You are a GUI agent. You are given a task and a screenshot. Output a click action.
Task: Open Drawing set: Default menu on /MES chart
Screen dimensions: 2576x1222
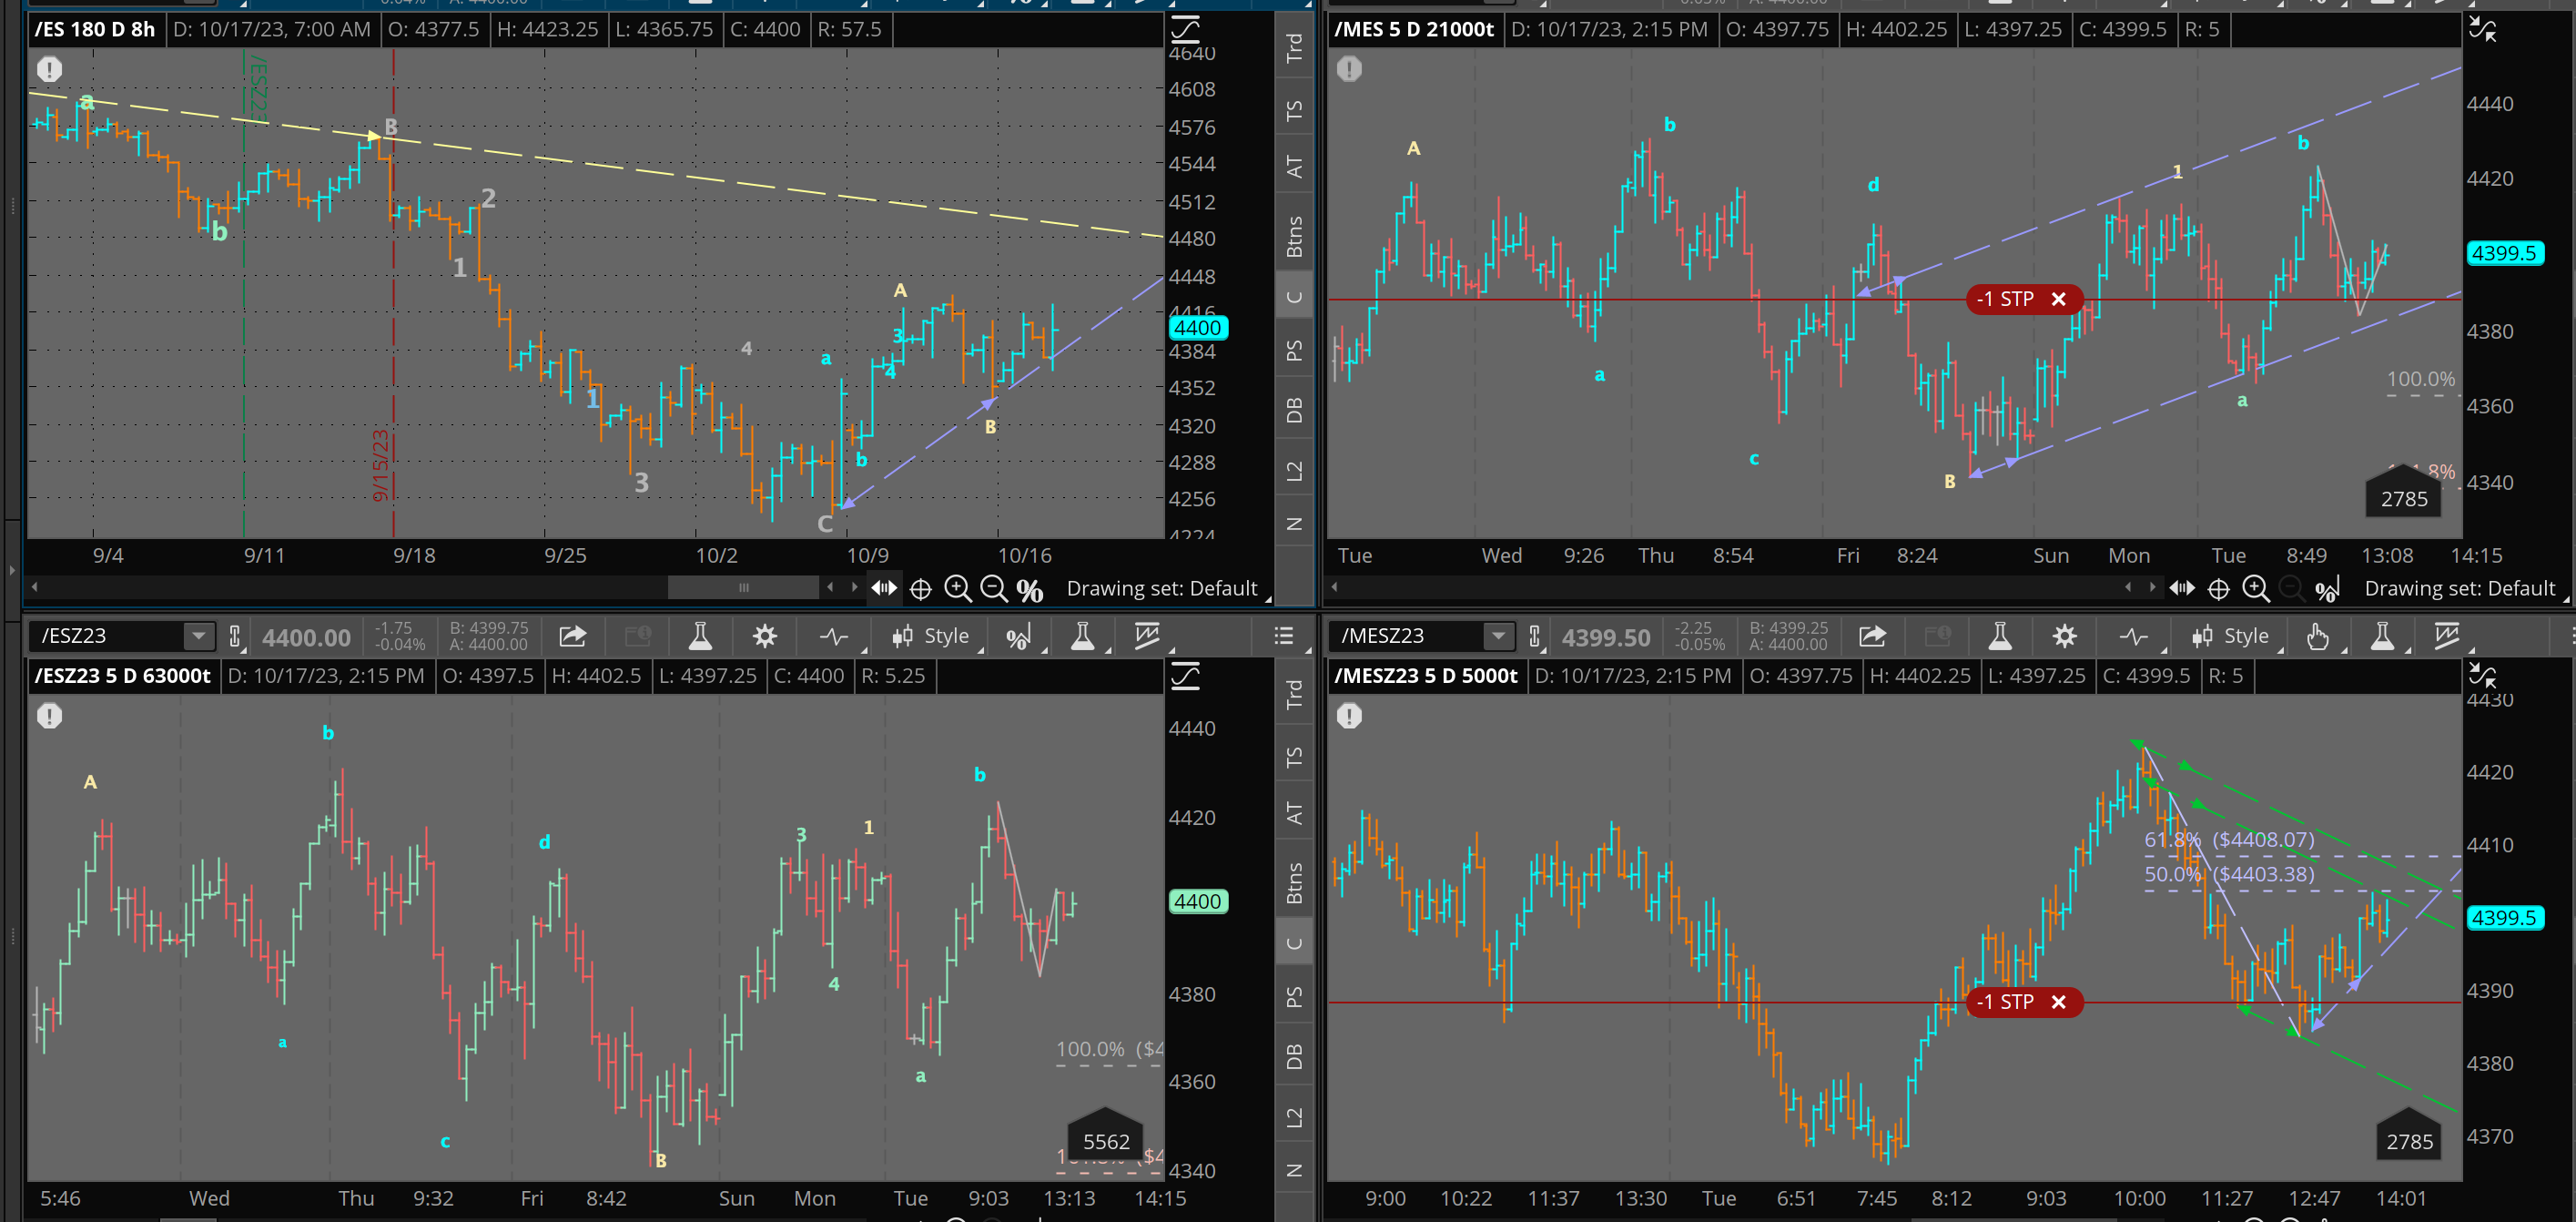(2459, 588)
